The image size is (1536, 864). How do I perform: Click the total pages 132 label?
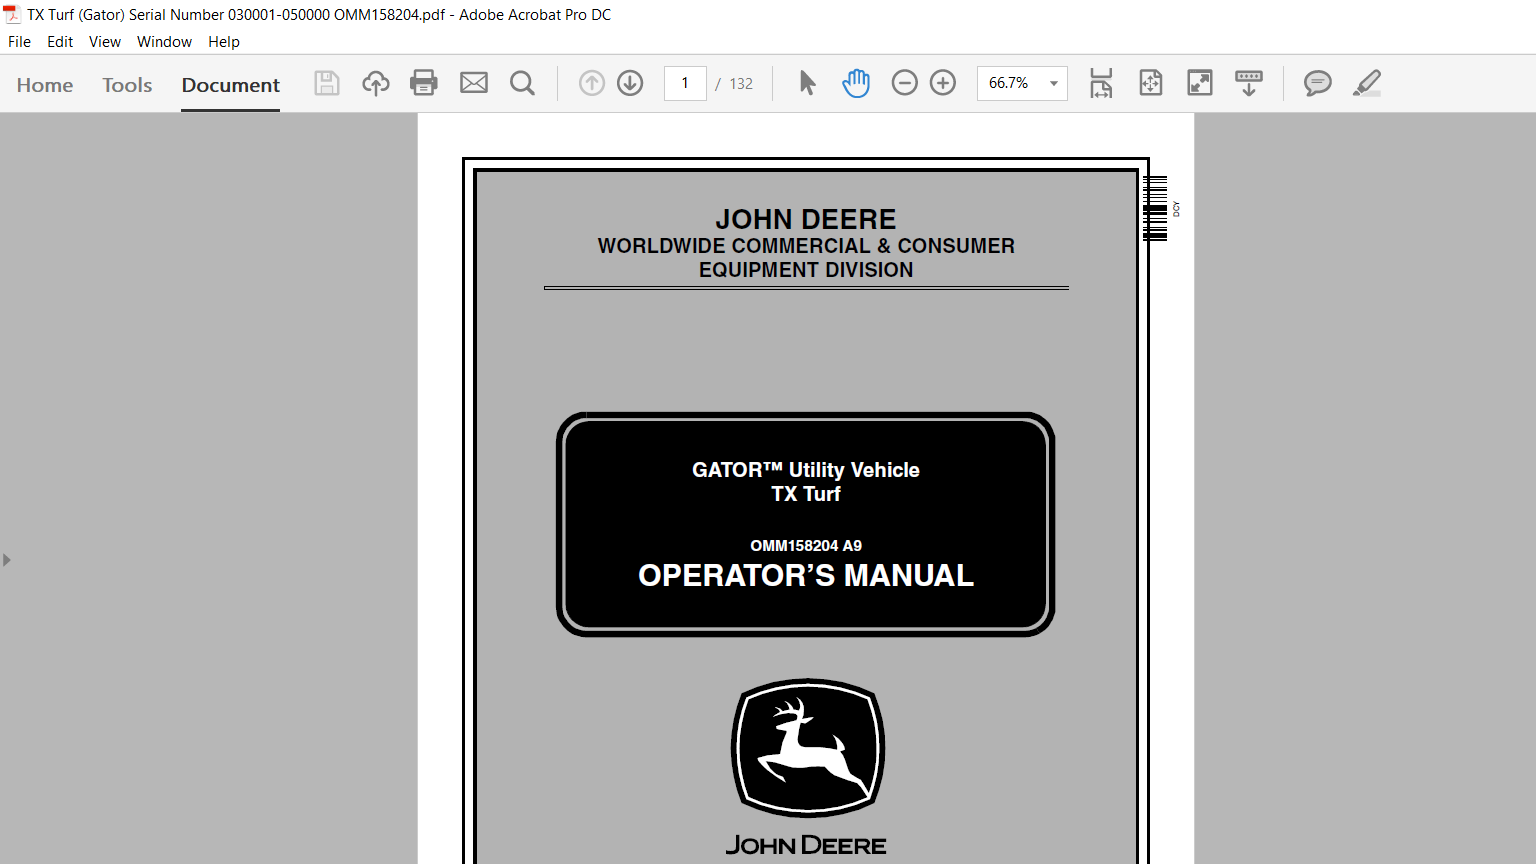741,84
